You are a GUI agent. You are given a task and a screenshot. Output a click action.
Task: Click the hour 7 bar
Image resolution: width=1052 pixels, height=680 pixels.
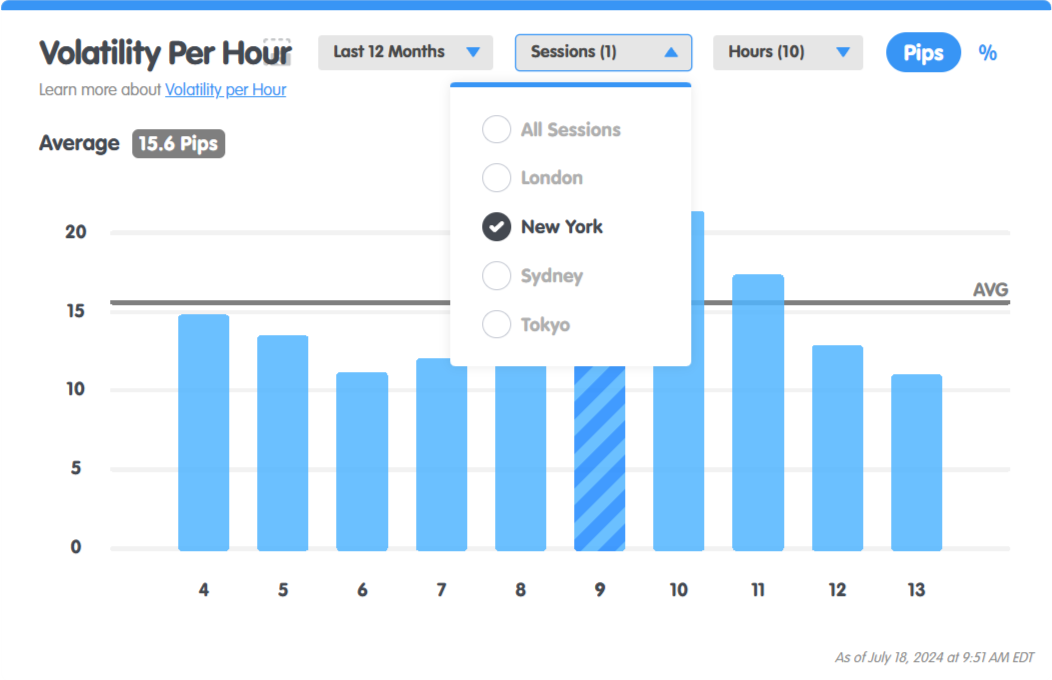441,455
